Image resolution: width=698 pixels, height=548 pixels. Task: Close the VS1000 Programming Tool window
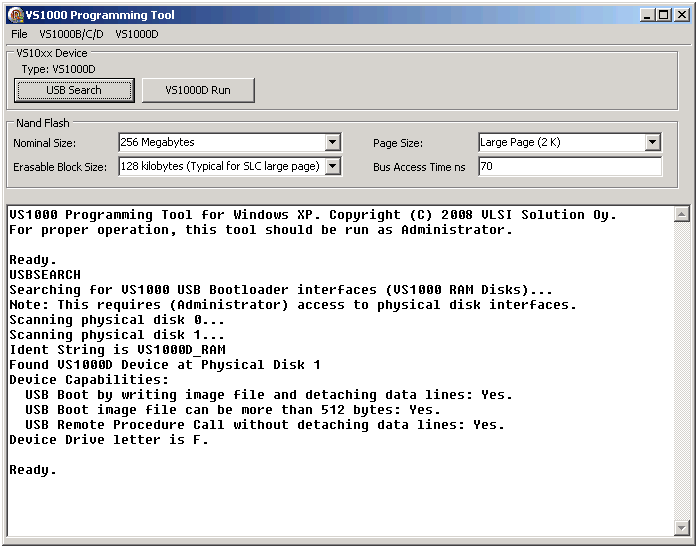coord(682,15)
